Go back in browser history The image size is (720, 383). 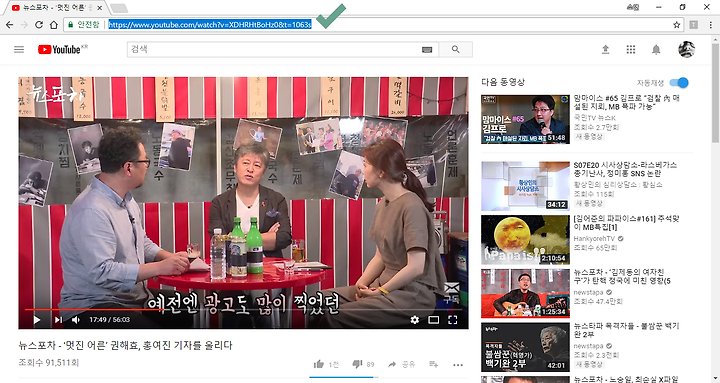pyautogui.click(x=9, y=25)
